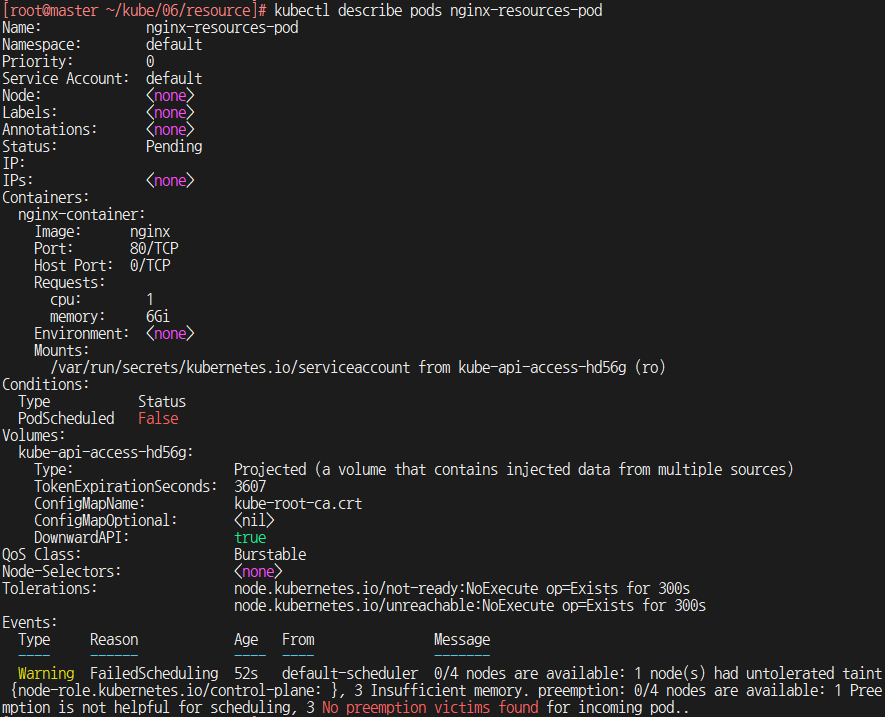
Task: Click the Image value nginx
Action: 150,231
